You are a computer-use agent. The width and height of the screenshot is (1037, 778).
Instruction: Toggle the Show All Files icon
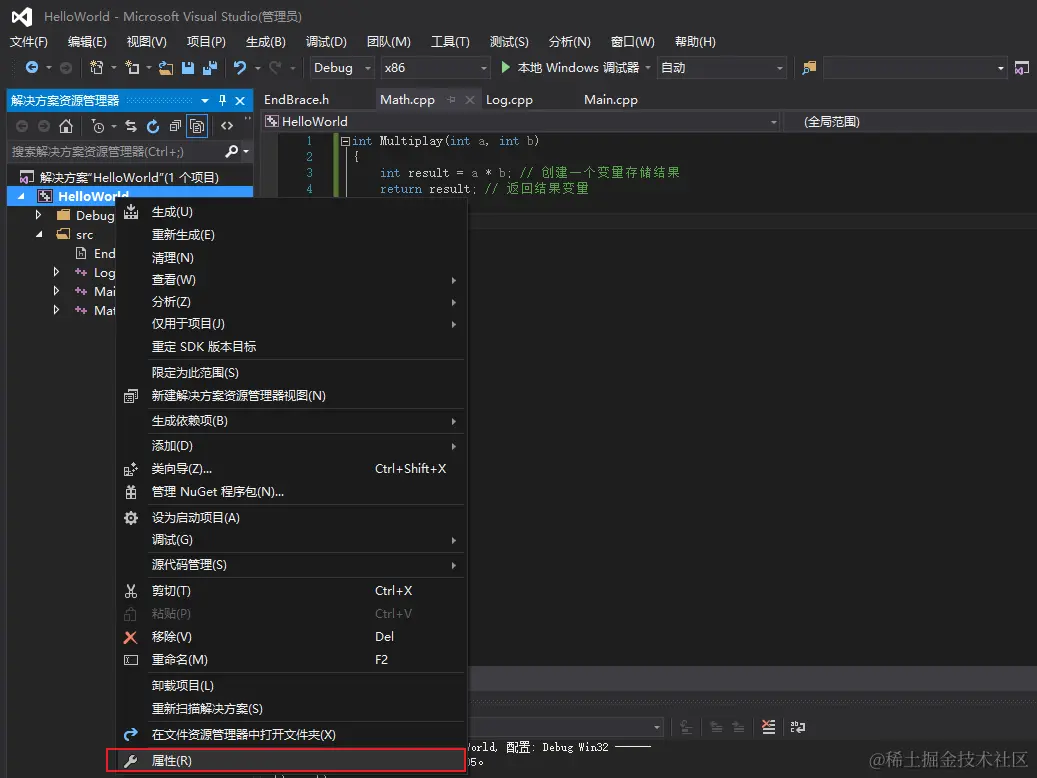[x=197, y=126]
